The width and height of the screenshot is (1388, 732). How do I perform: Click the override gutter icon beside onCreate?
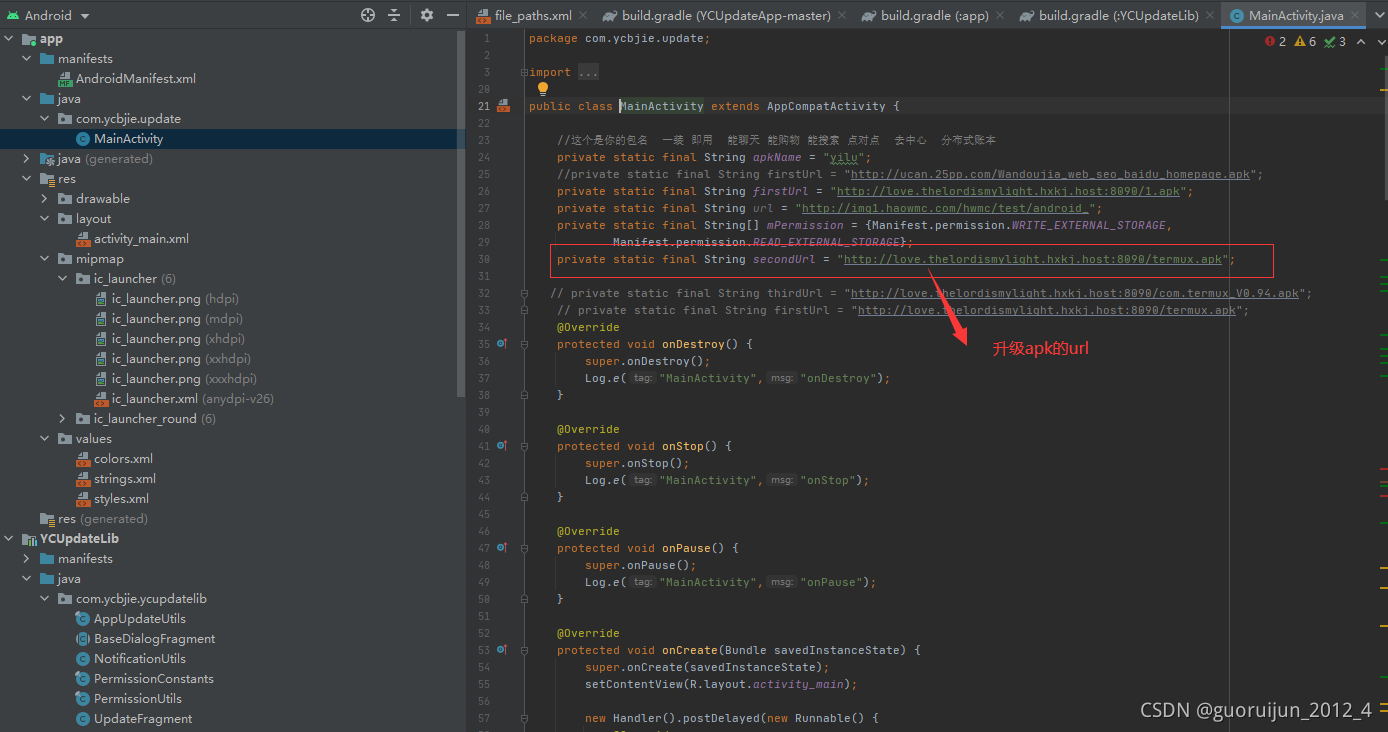[502, 650]
